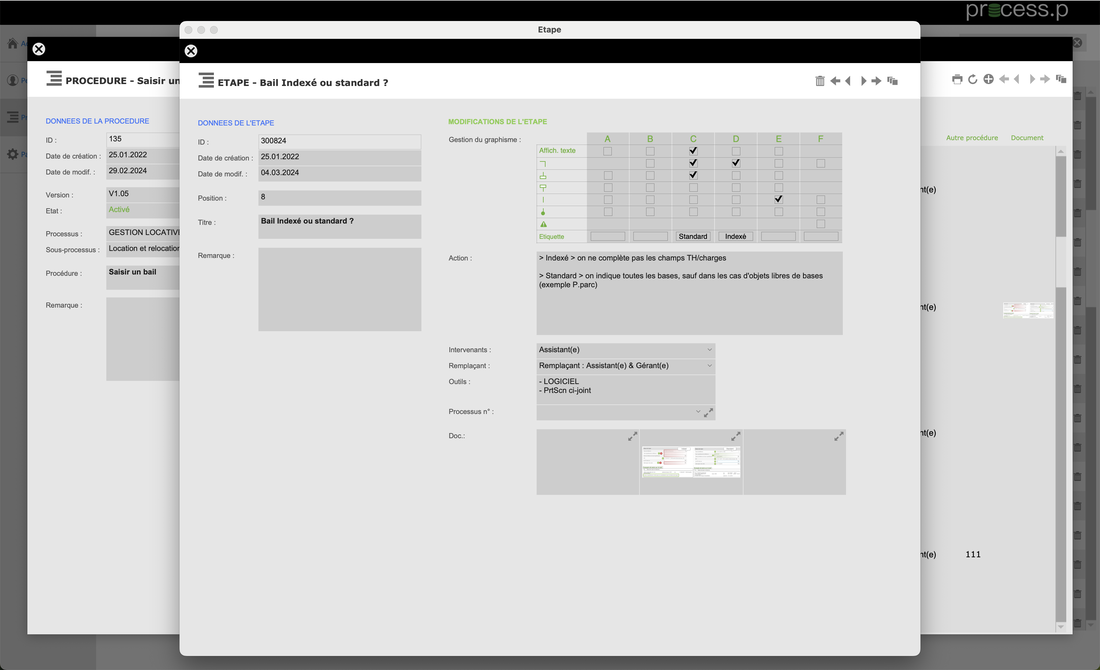Expand the Processus n° field with arrows icon

pos(709,412)
